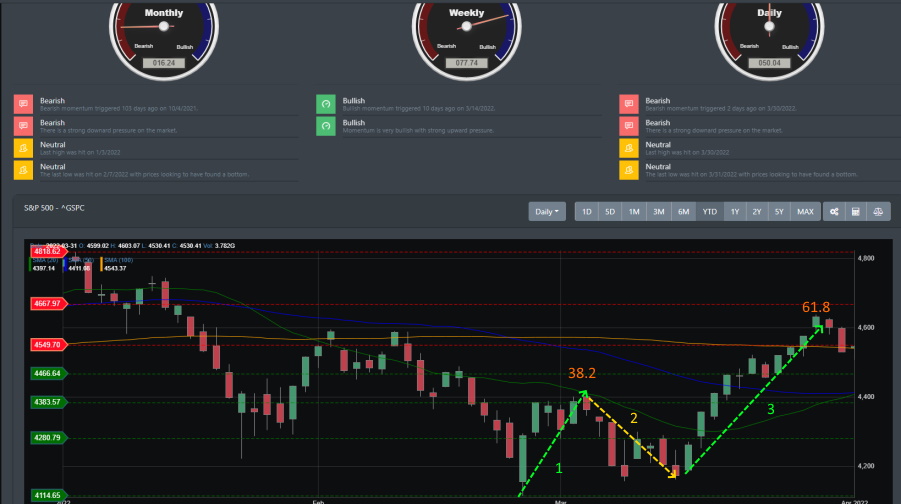Image resolution: width=901 pixels, height=504 pixels.
Task: Select the 1D range
Action: pos(587,211)
